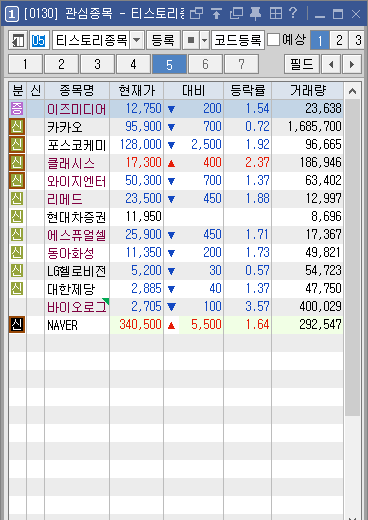Click the 신 badge next to LG헬로비전
The width and height of the screenshot is (368, 520).
pos(17,271)
